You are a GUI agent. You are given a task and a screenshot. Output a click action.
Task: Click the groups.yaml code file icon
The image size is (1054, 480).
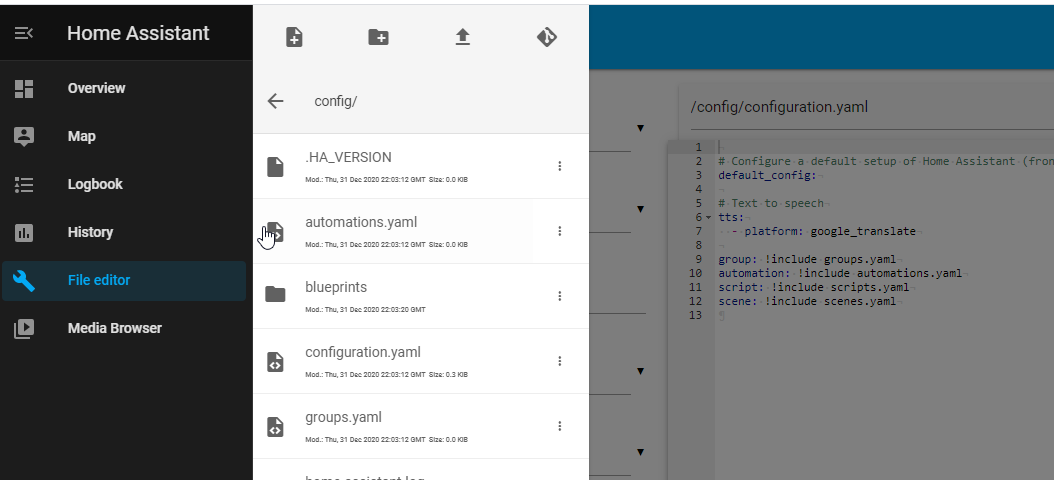coord(275,427)
